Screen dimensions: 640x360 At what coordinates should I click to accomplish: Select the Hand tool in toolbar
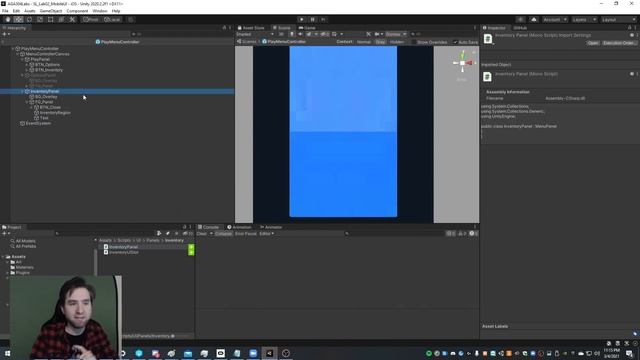pos(8,19)
